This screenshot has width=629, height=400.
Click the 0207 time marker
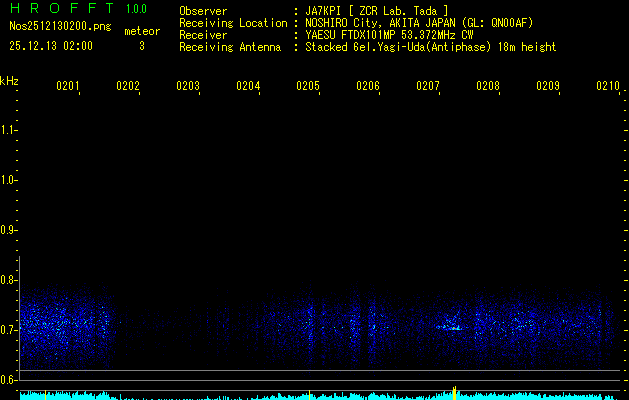(428, 87)
